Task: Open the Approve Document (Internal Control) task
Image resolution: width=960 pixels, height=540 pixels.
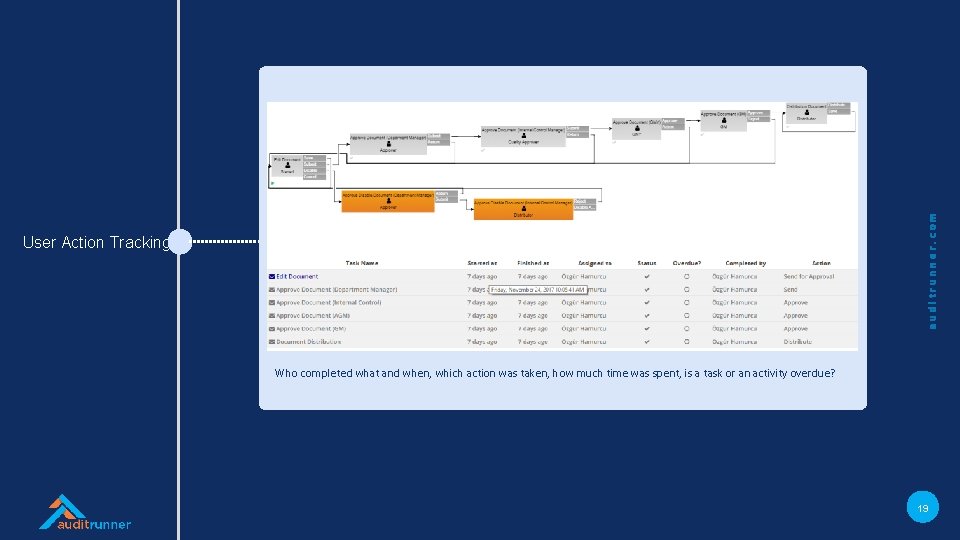Action: click(x=328, y=302)
